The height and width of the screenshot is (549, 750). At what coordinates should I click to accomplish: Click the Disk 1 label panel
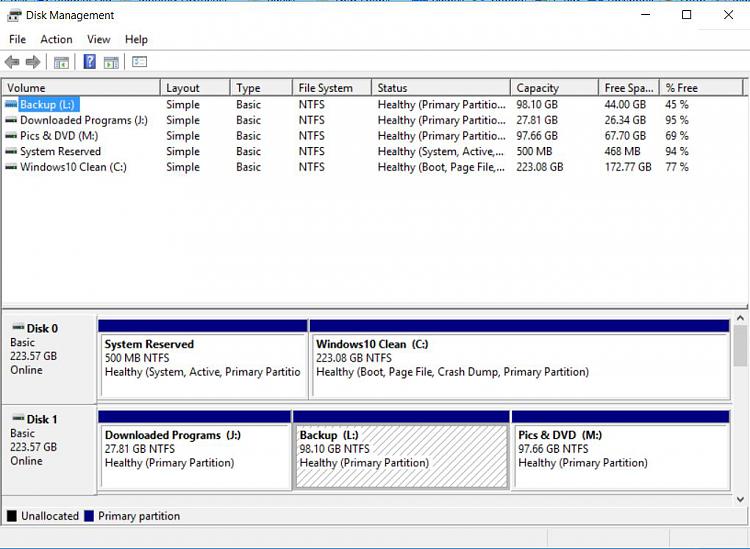click(x=49, y=450)
